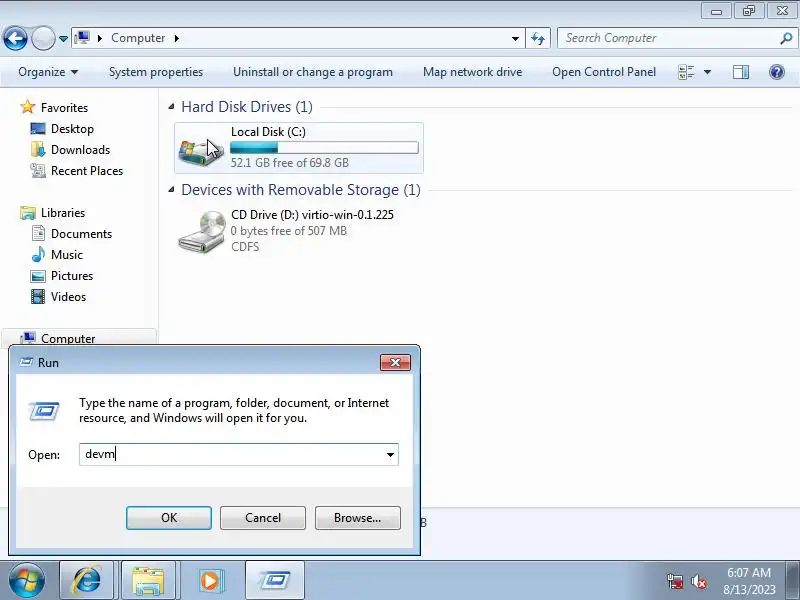Image resolution: width=800 pixels, height=600 pixels.
Task: Click the magnifier search icon
Action: tap(786, 38)
